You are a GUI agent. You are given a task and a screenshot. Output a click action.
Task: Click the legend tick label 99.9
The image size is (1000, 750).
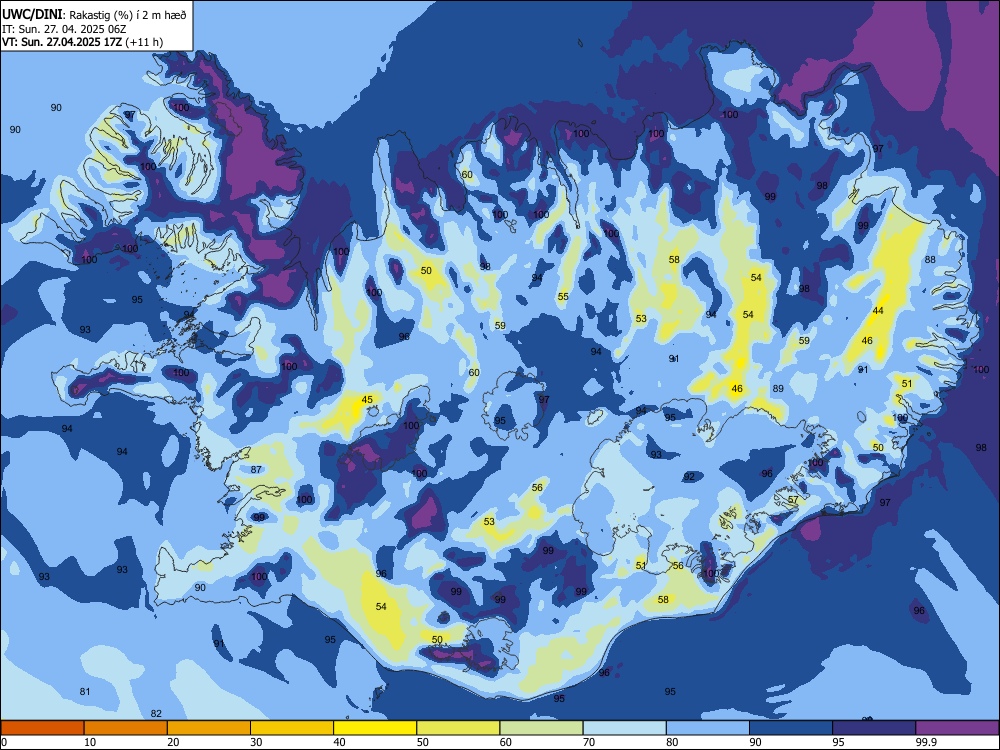point(925,742)
